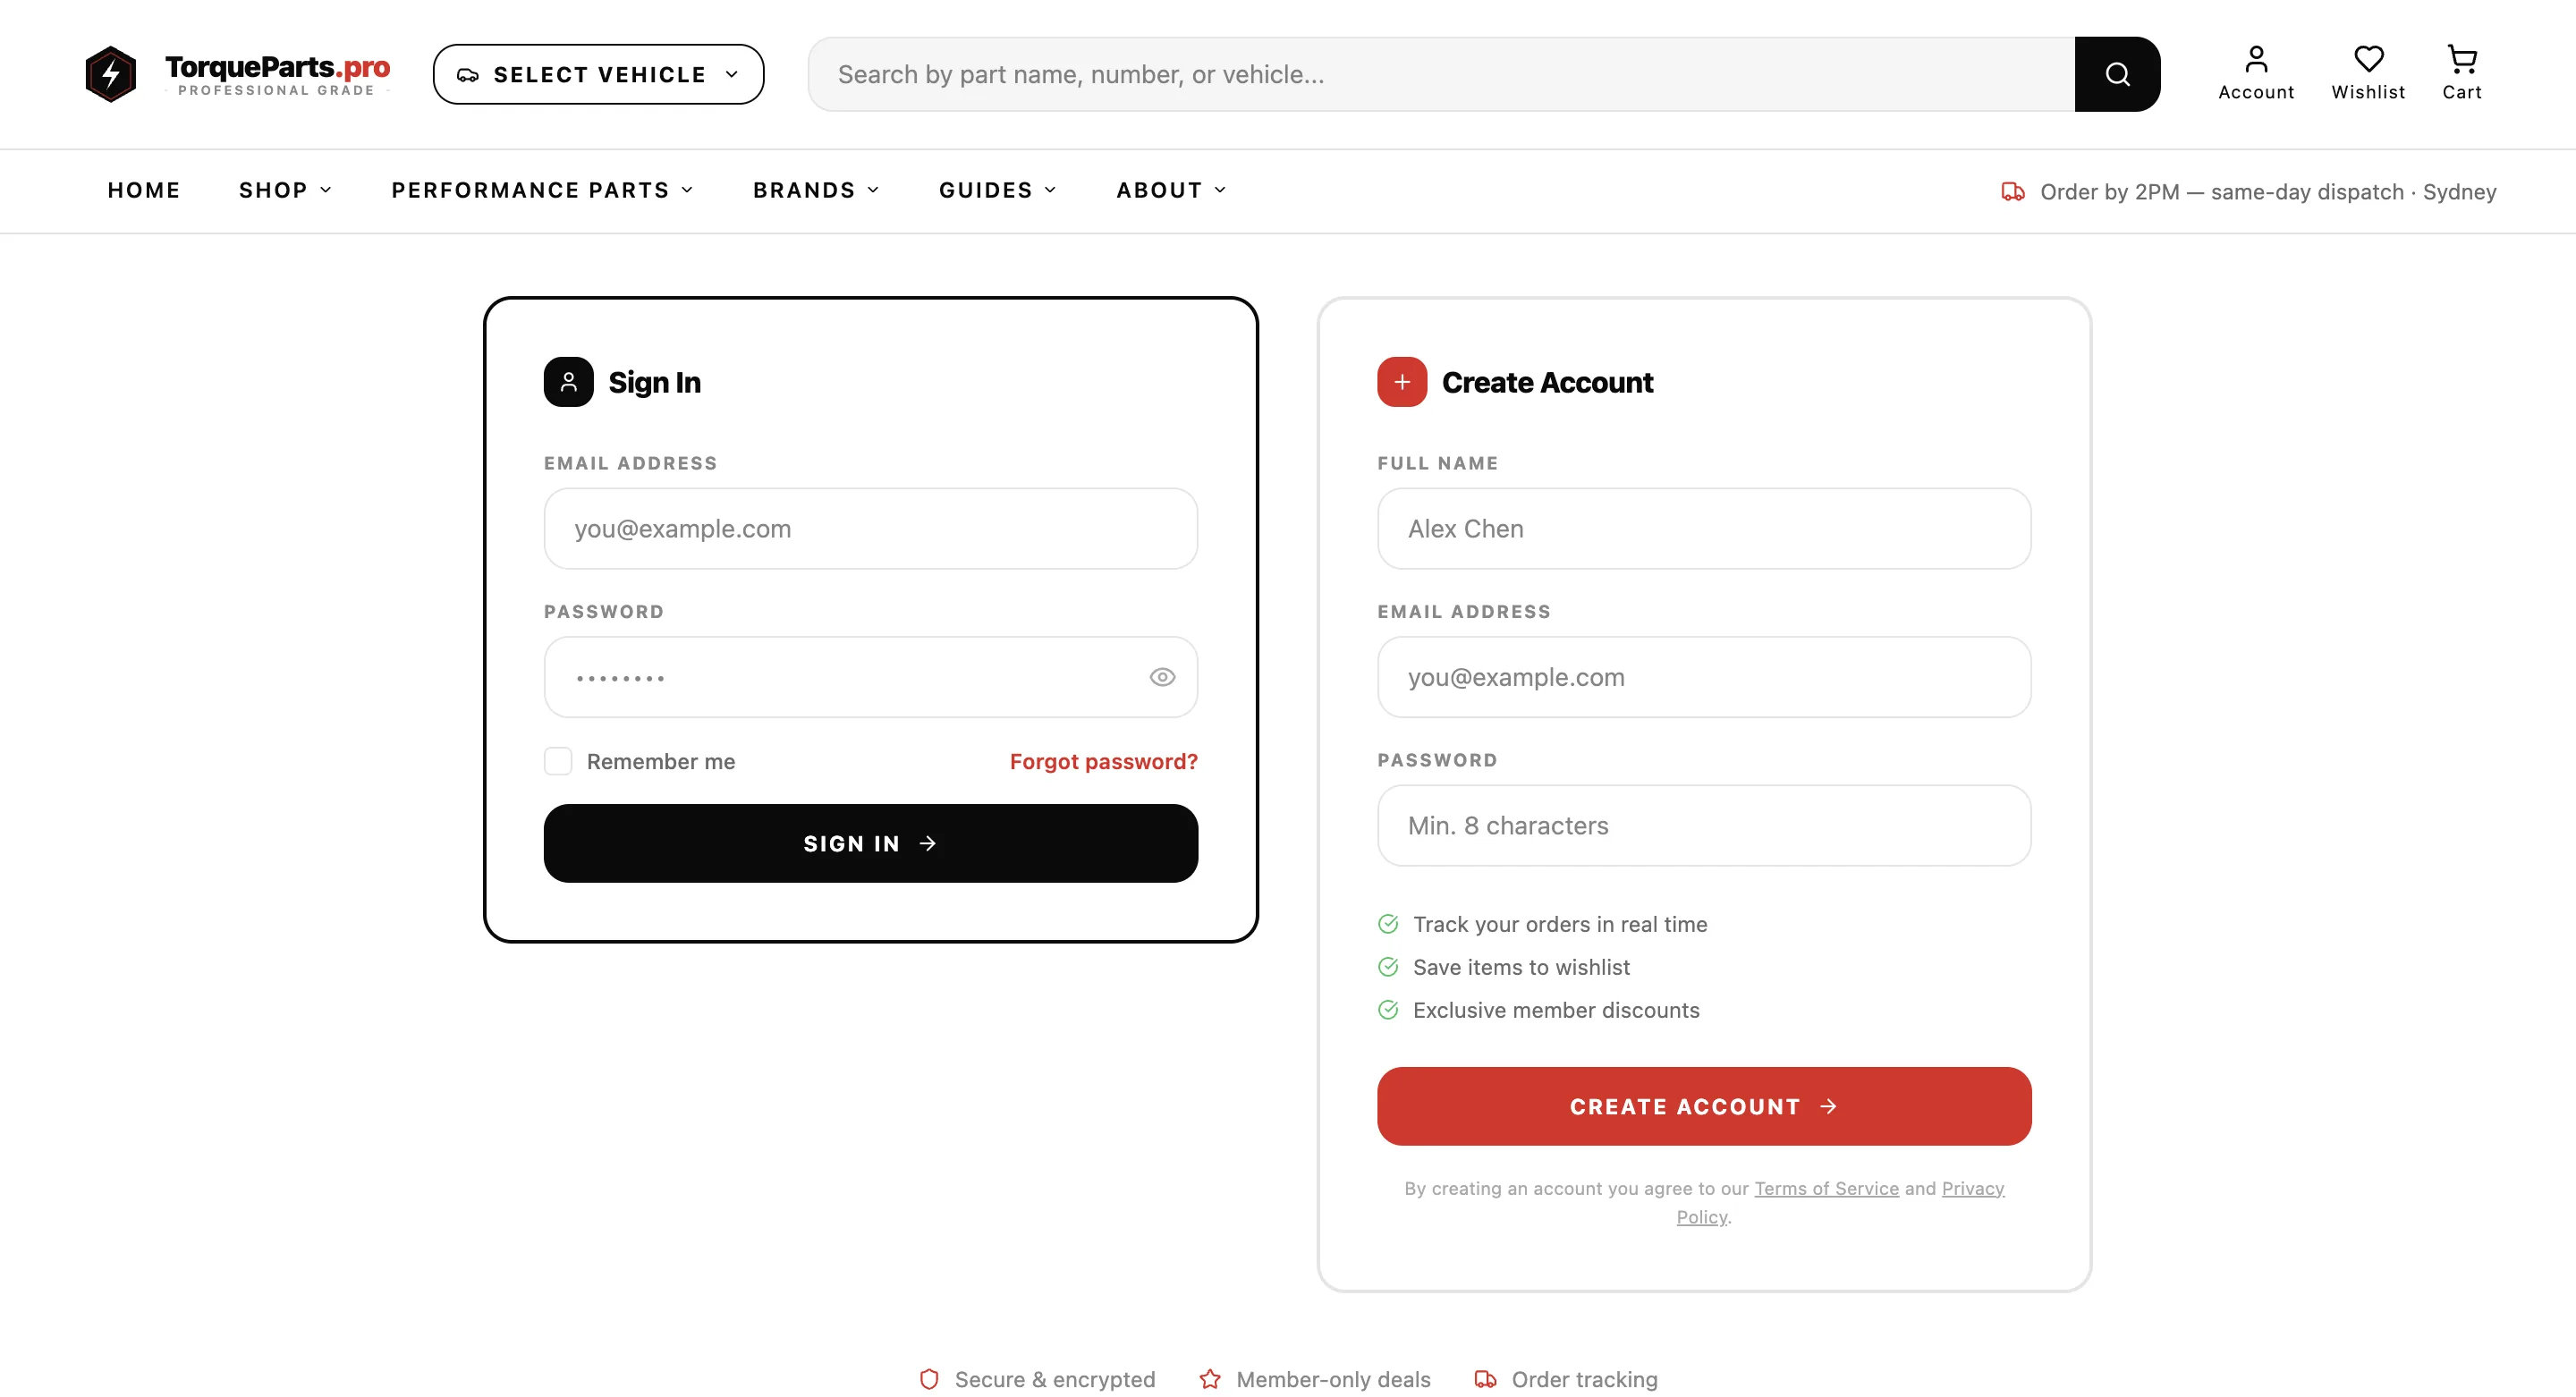Enable the Remember me checkbox
This screenshot has height=1397, width=2576.
tap(557, 760)
